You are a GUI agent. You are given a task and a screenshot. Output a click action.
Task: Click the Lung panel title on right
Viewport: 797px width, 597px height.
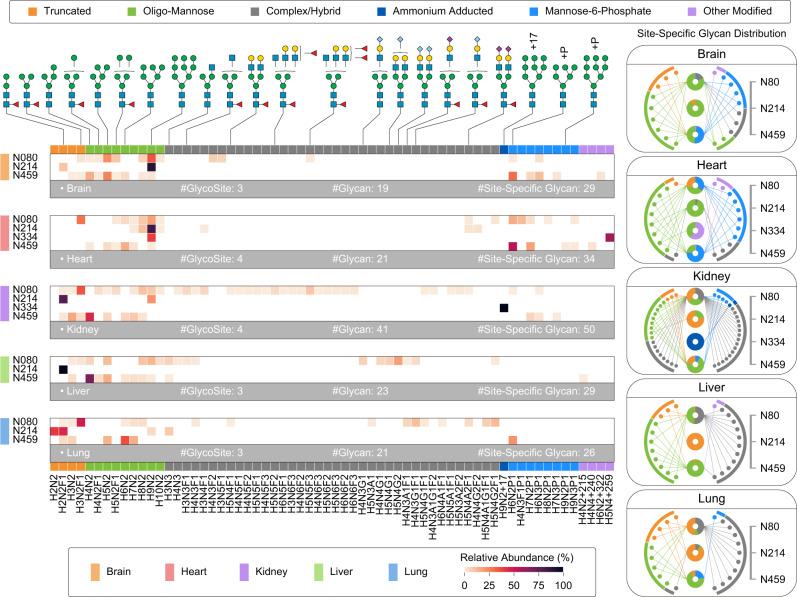pos(711,499)
